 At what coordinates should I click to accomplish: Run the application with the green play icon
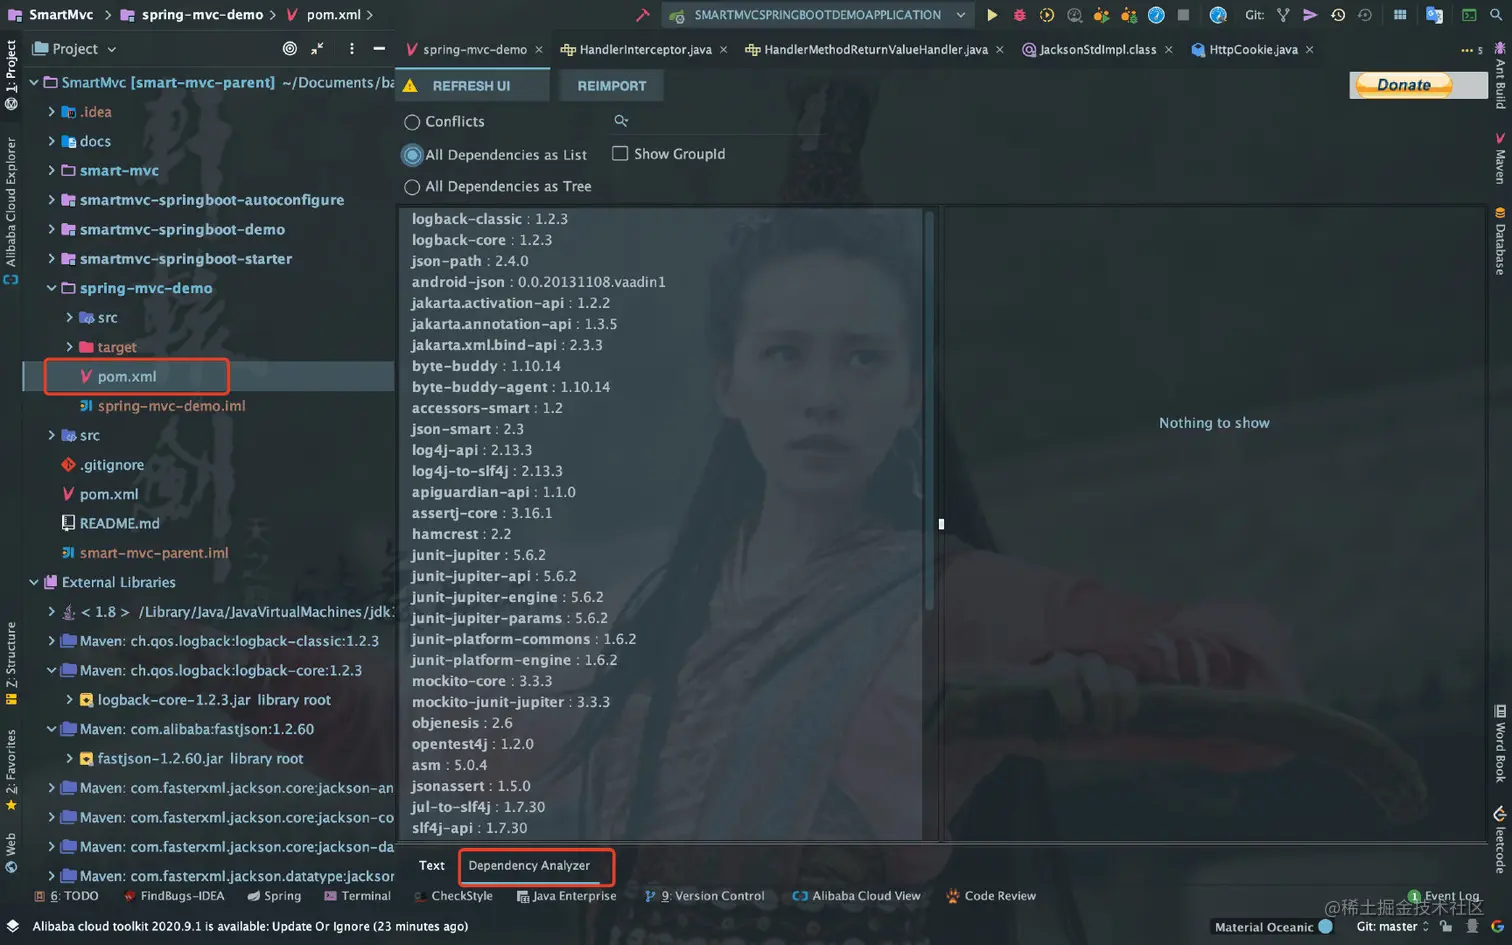click(x=992, y=15)
